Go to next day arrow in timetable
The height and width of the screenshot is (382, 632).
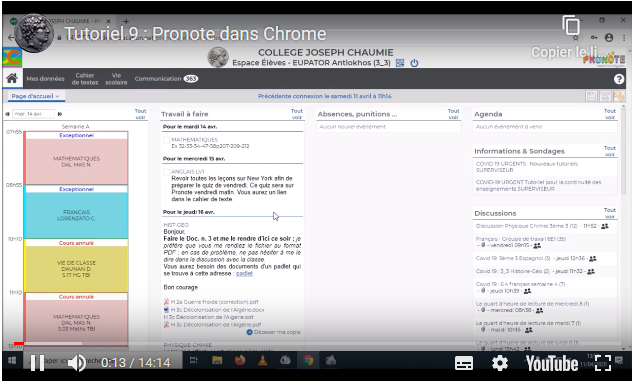(x=60, y=114)
